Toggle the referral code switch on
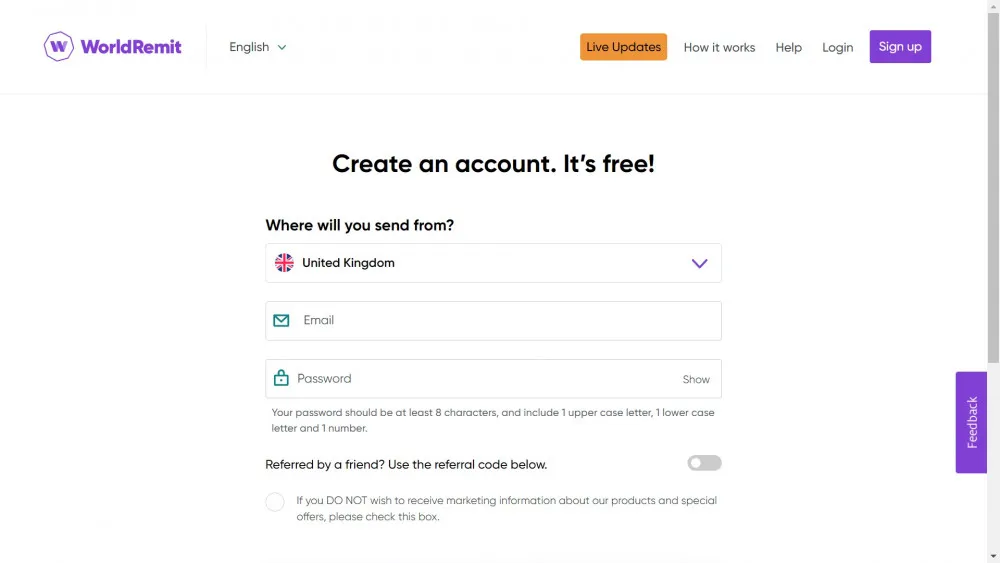The image size is (1000, 563). 704,463
